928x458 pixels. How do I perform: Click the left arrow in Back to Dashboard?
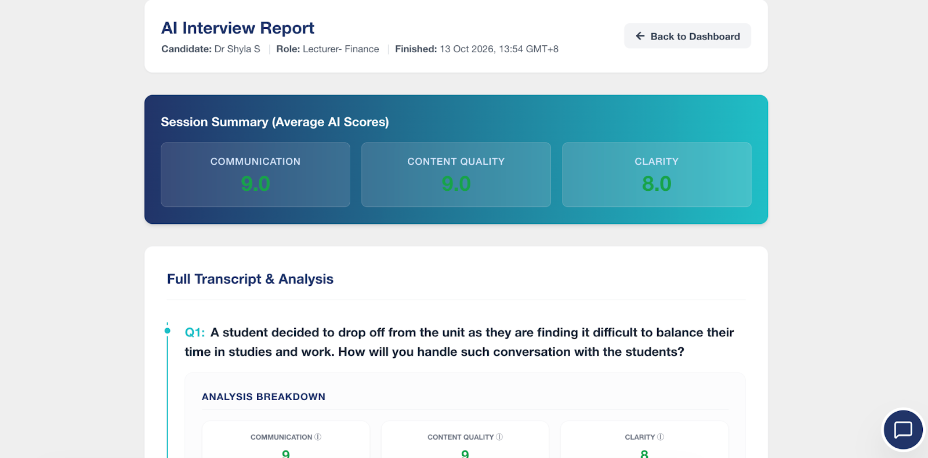(x=640, y=36)
